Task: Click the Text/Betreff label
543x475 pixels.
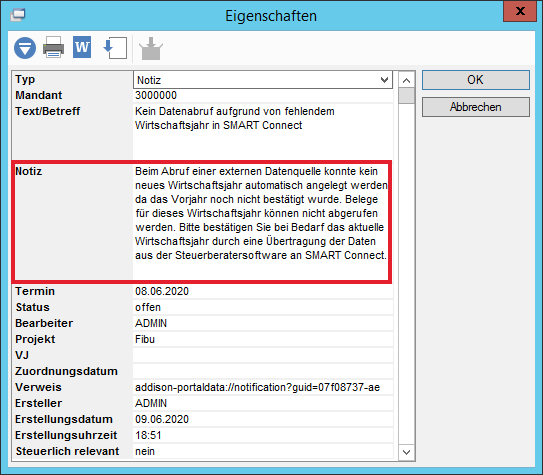Action: tap(47, 111)
